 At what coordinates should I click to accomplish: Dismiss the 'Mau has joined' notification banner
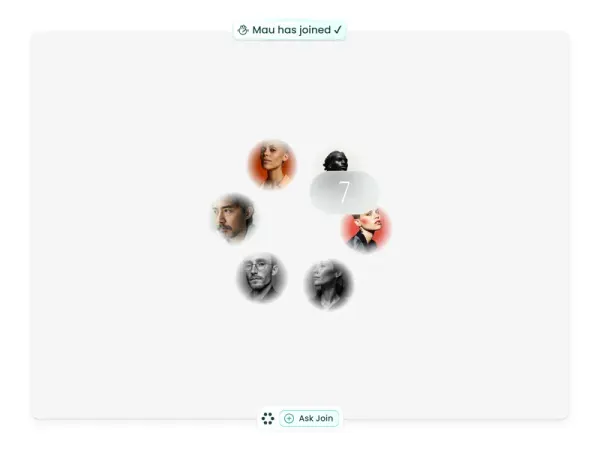(x=290, y=30)
